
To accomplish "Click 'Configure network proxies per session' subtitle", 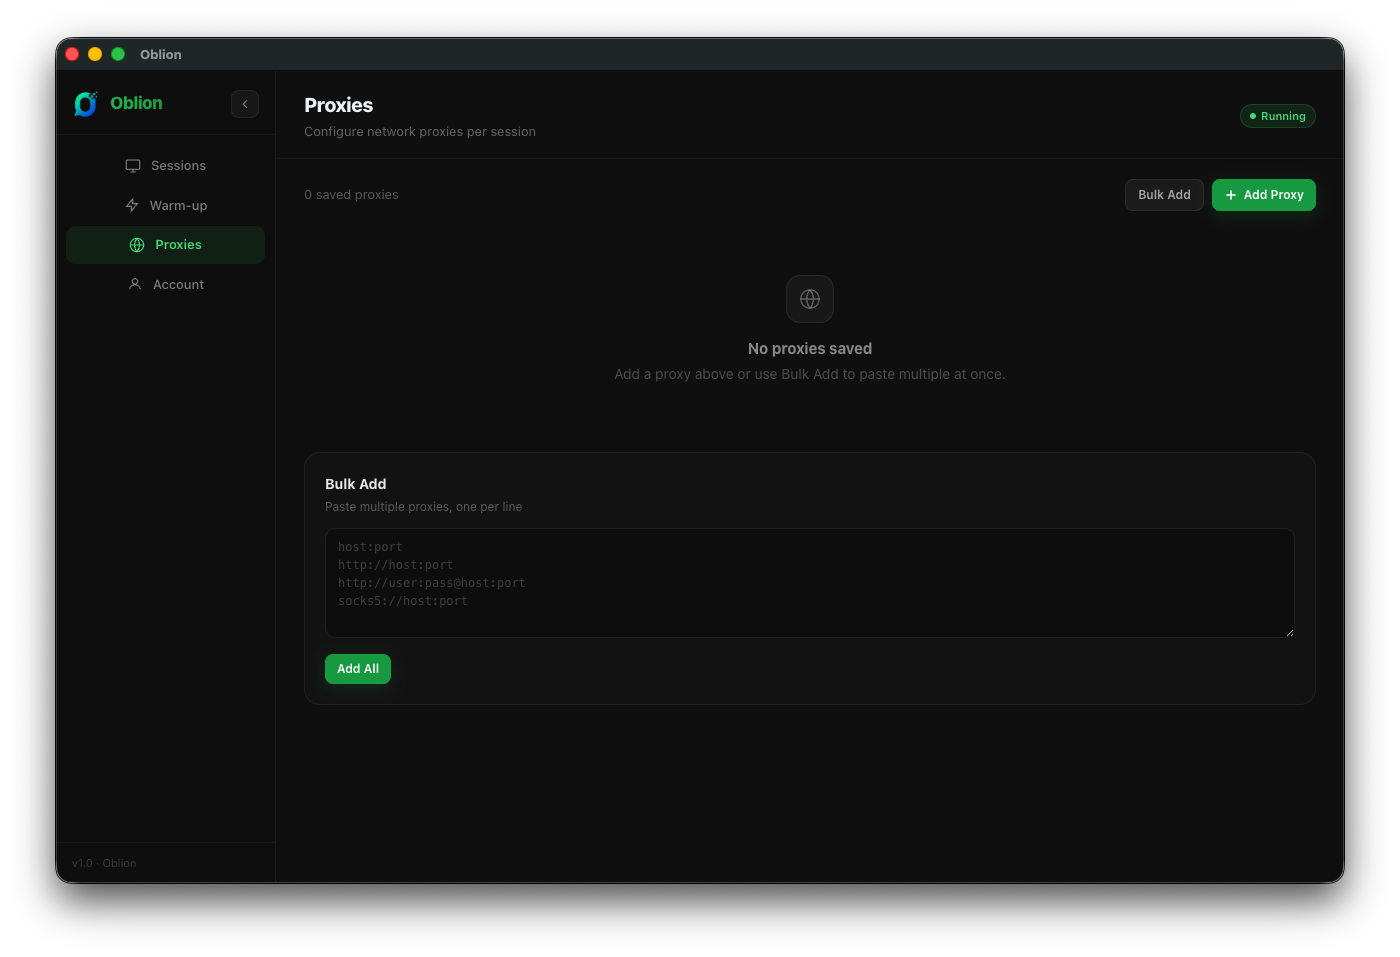I will tap(420, 132).
